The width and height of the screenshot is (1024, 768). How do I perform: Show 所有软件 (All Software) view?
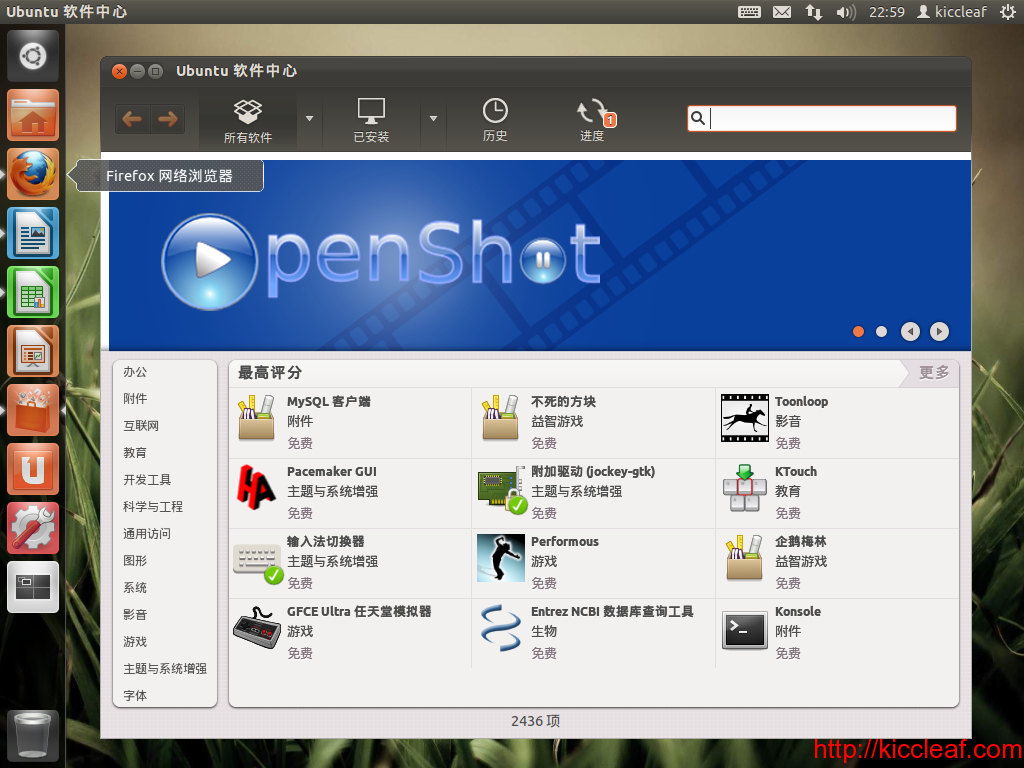coord(248,120)
